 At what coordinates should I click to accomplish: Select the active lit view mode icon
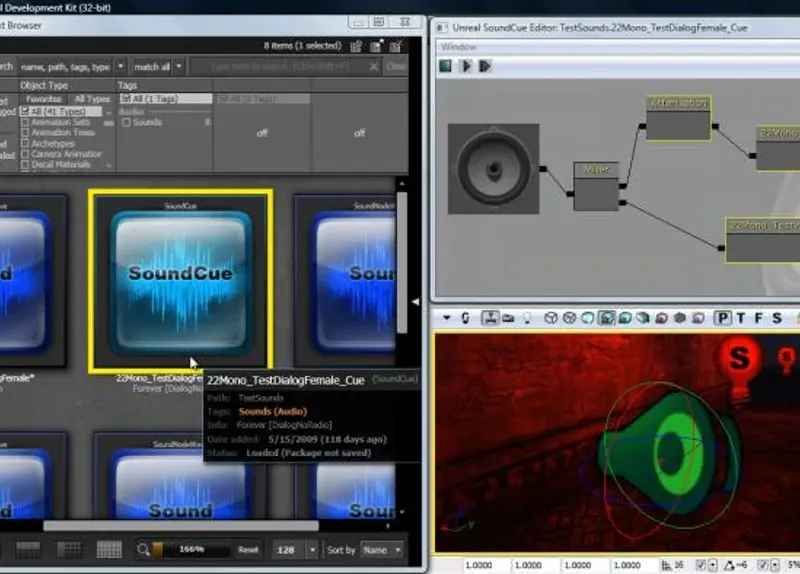tap(606, 318)
